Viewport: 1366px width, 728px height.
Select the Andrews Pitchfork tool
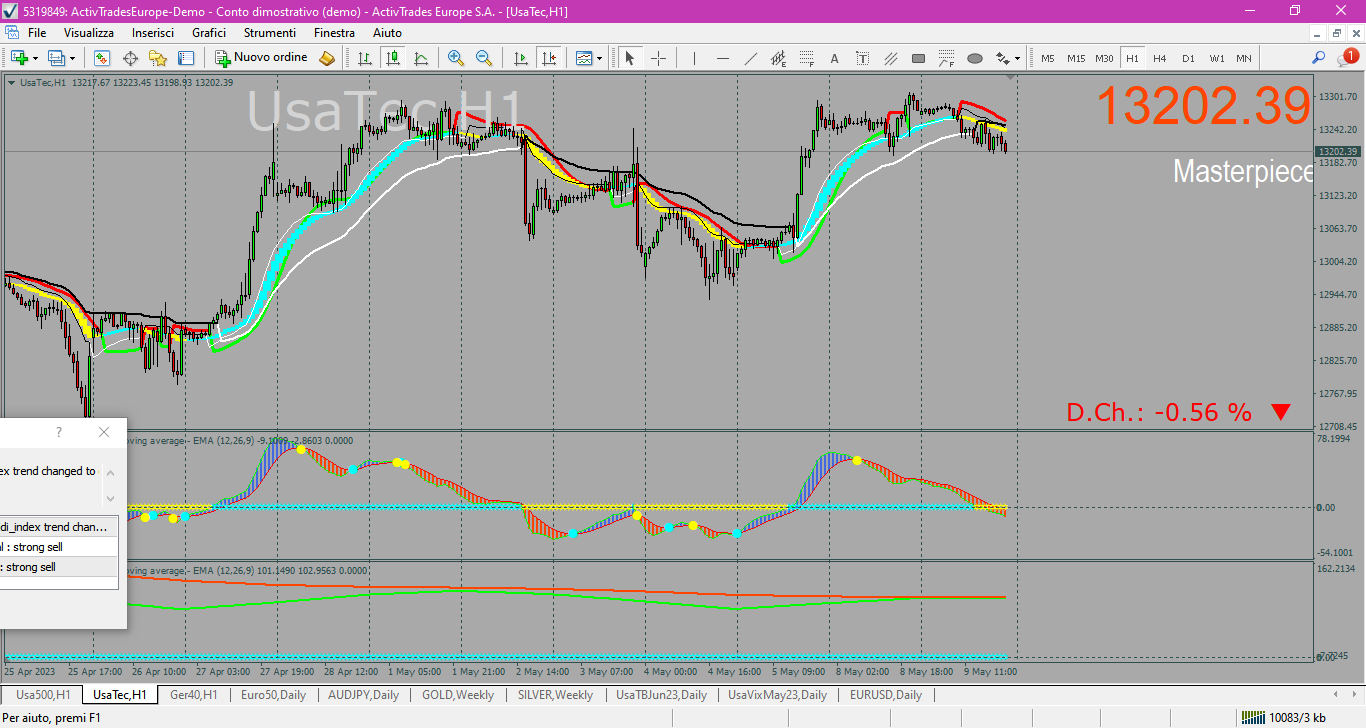click(x=890, y=58)
